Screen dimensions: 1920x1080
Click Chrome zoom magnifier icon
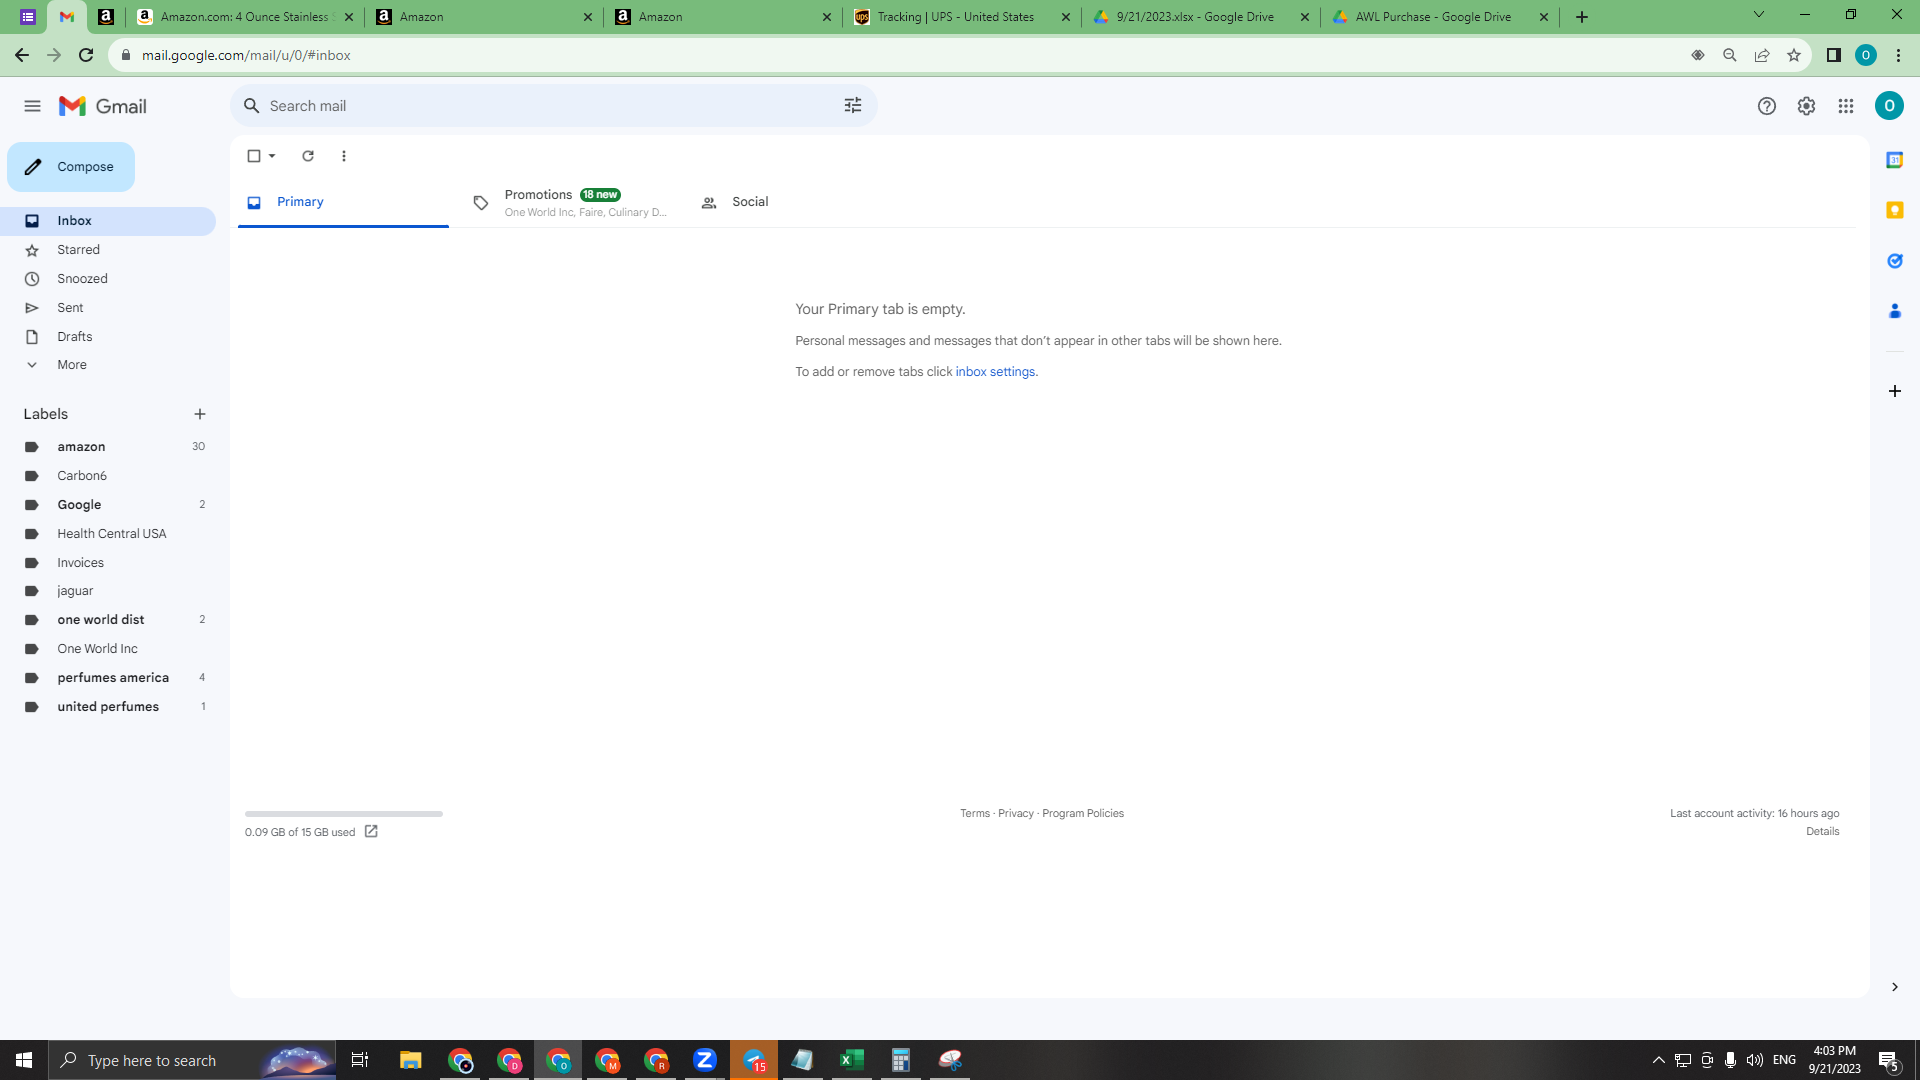(1730, 55)
